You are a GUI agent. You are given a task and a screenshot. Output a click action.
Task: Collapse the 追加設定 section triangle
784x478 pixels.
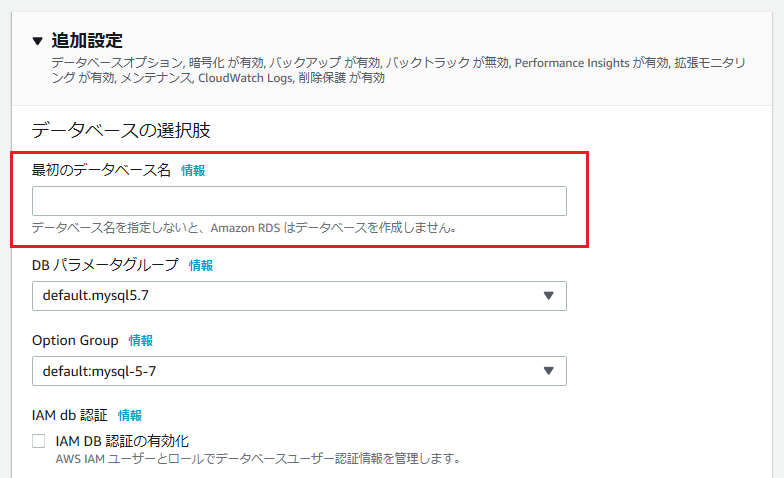coord(38,41)
